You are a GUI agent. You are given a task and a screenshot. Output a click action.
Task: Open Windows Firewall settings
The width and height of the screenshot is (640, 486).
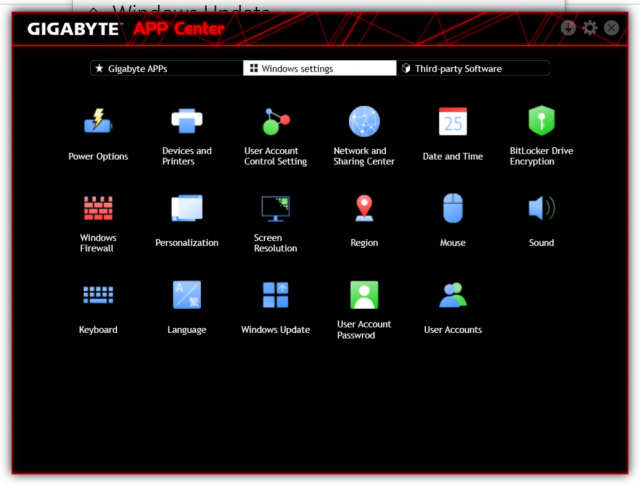click(x=98, y=208)
